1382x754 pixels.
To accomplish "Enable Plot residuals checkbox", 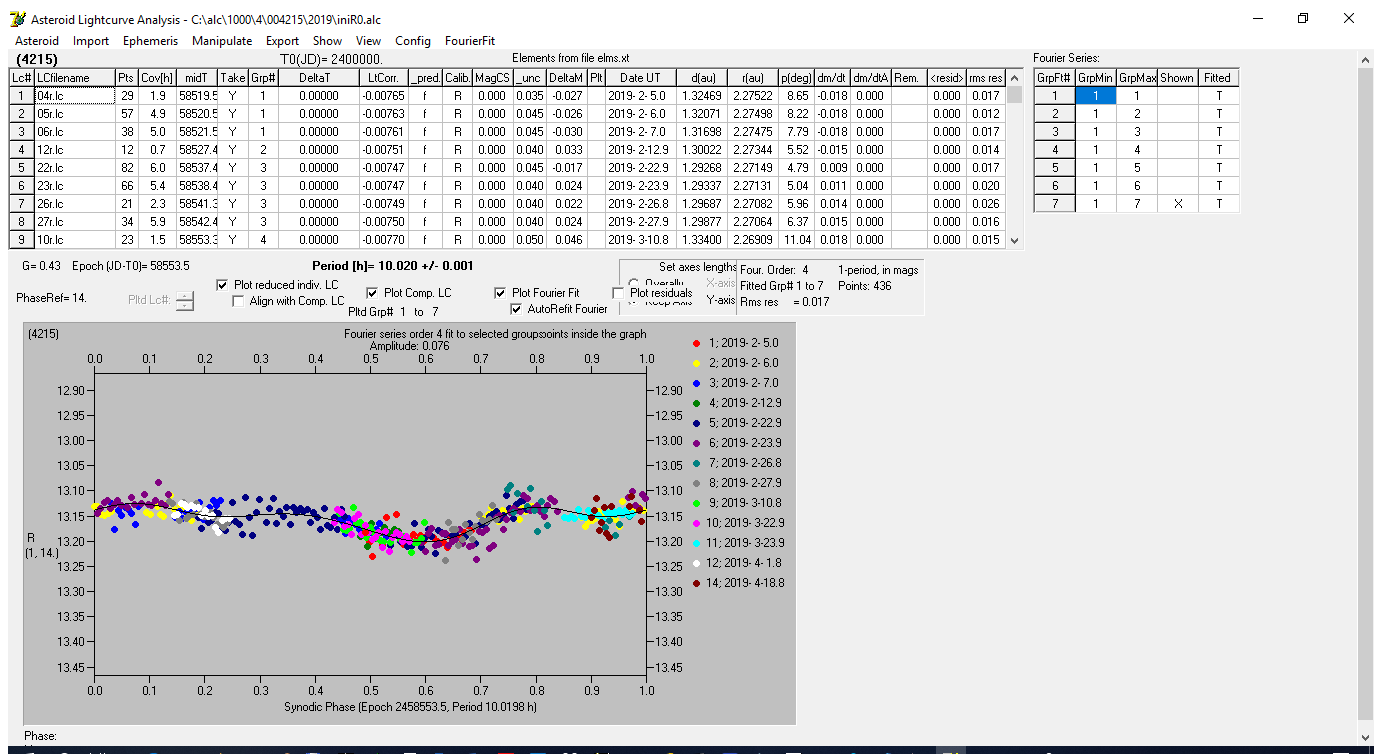I will 618,293.
